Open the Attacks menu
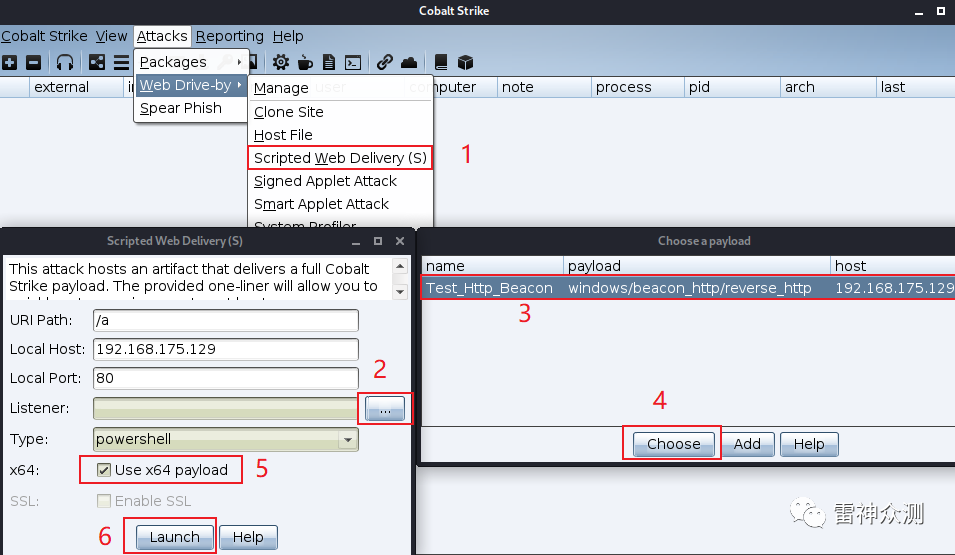 (x=162, y=36)
